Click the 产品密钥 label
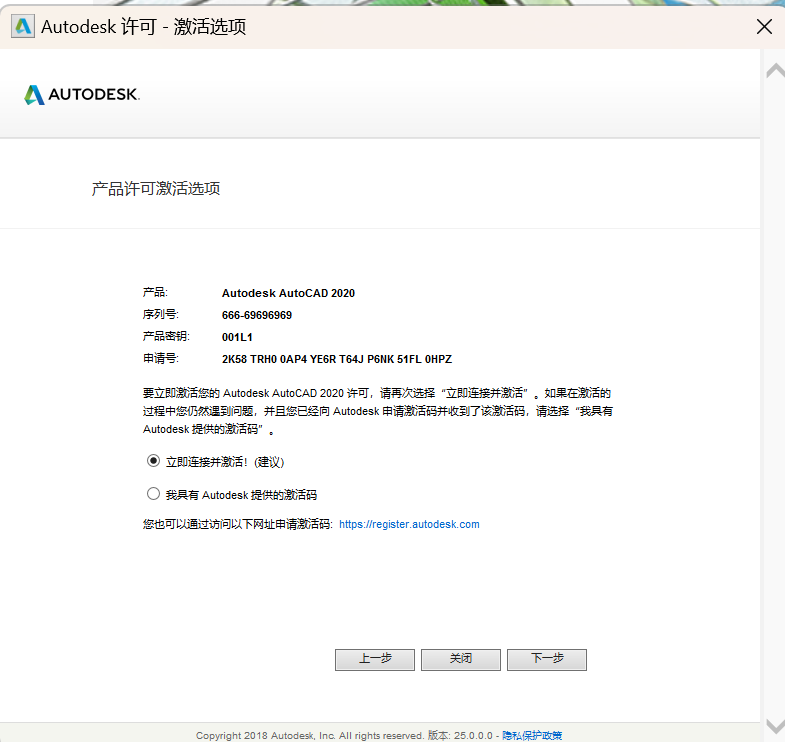The height and width of the screenshot is (742, 785). (x=166, y=336)
